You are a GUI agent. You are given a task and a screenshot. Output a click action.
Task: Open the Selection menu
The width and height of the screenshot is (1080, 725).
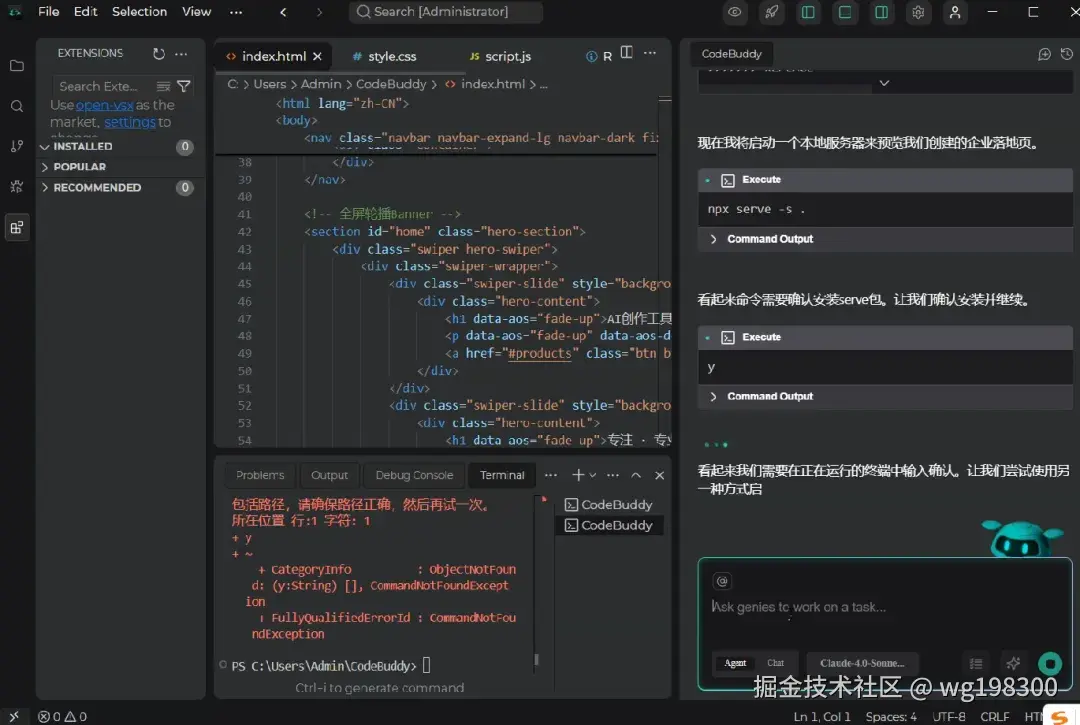(139, 12)
